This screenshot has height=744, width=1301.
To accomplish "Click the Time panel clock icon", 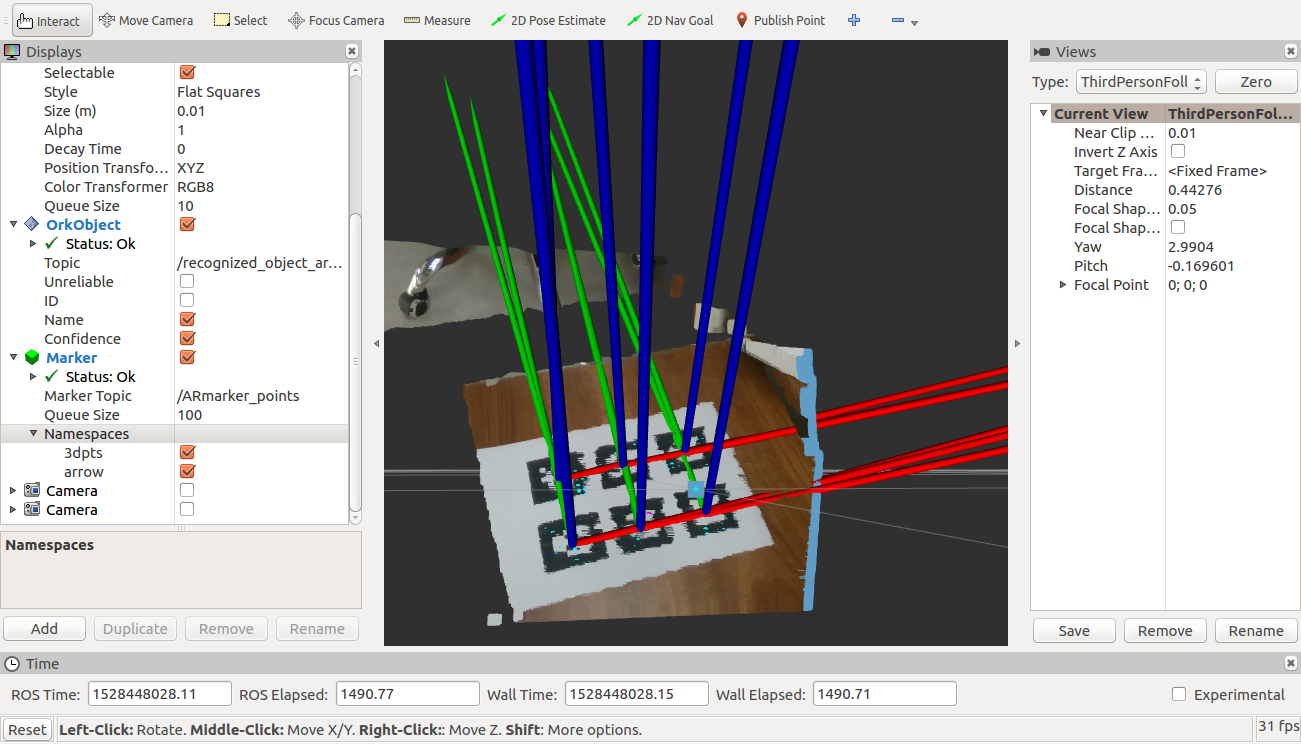I will 12,663.
